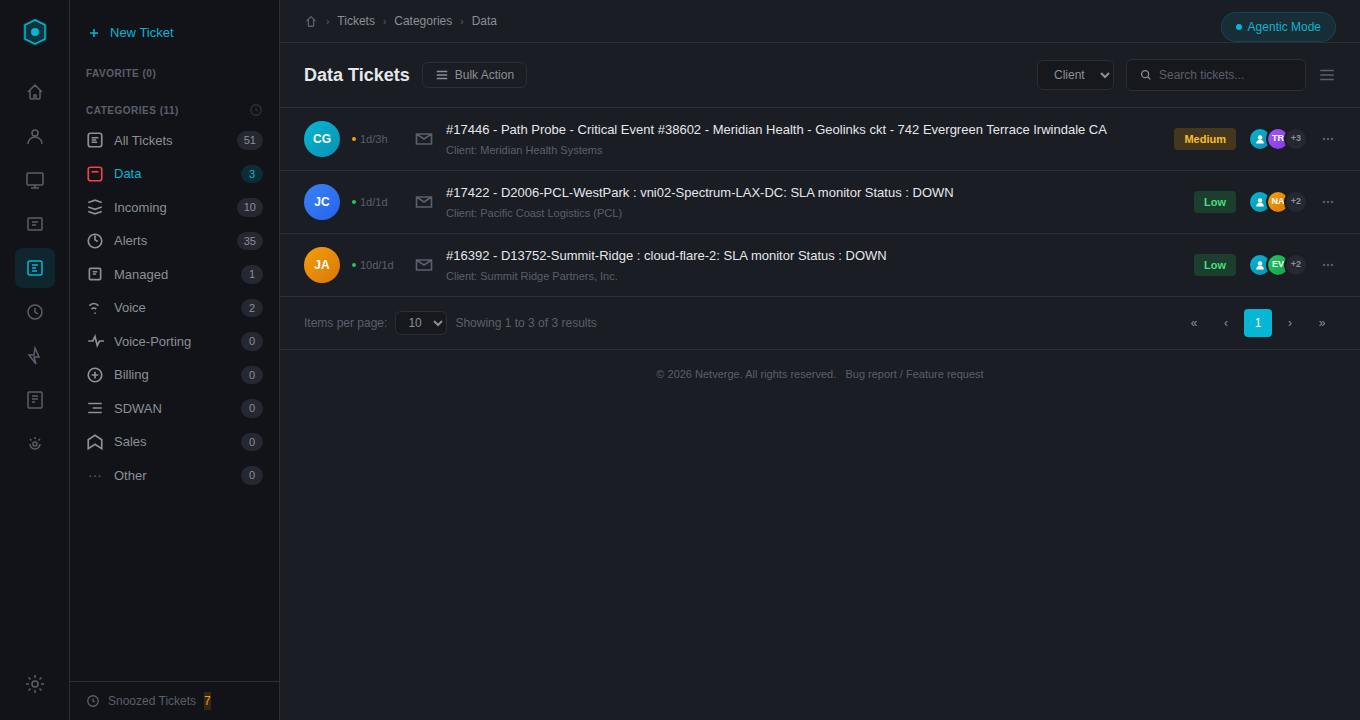This screenshot has height=720, width=1360.
Task: Switch to the Alerts category
Action: pos(131,240)
